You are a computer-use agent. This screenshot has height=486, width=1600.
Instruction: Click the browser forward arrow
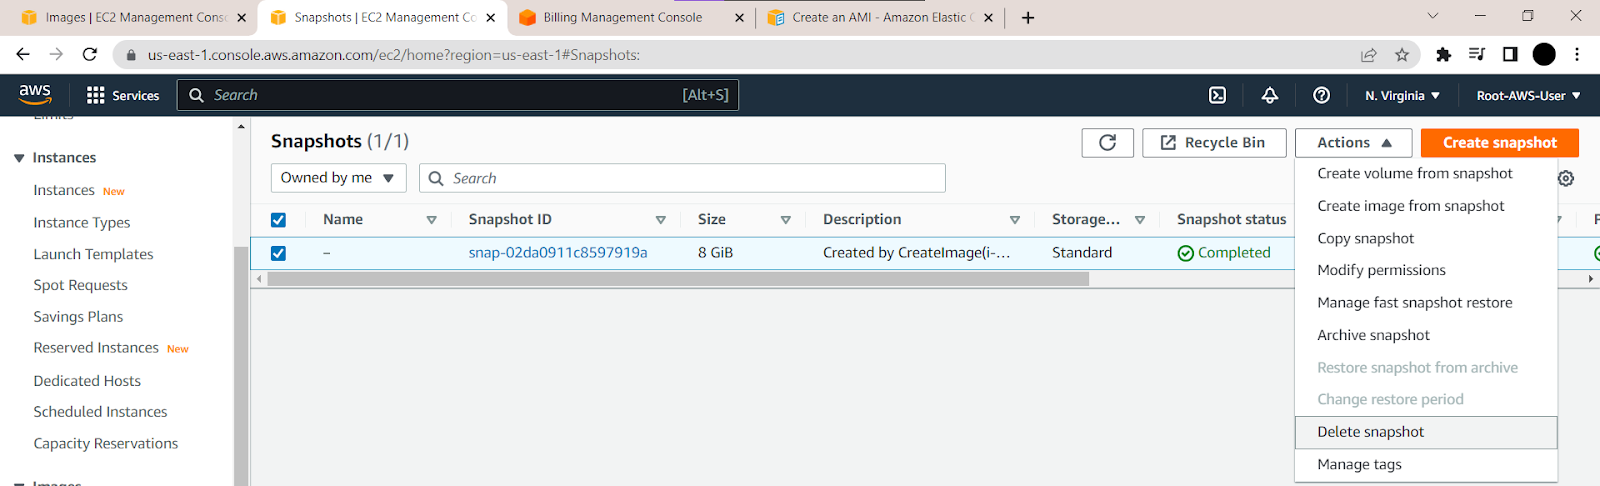(x=56, y=54)
